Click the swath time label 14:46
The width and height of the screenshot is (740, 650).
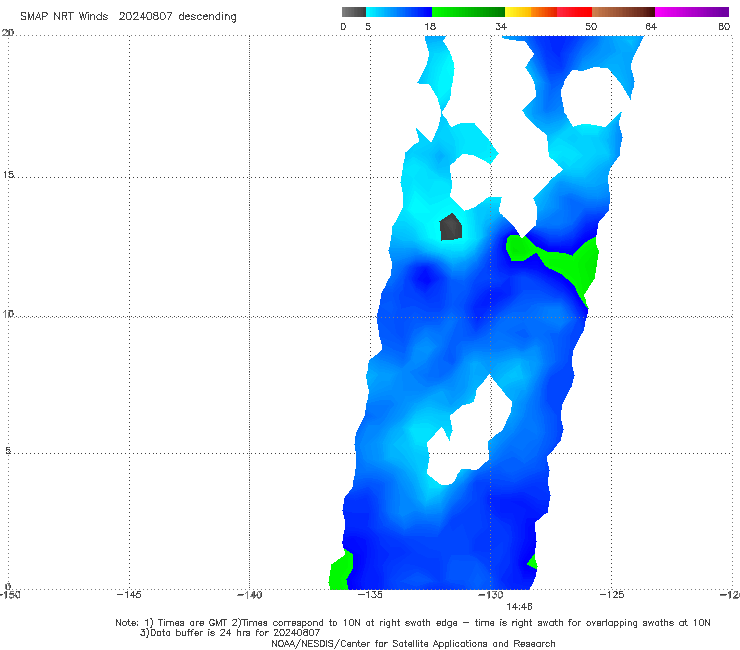tap(519, 606)
